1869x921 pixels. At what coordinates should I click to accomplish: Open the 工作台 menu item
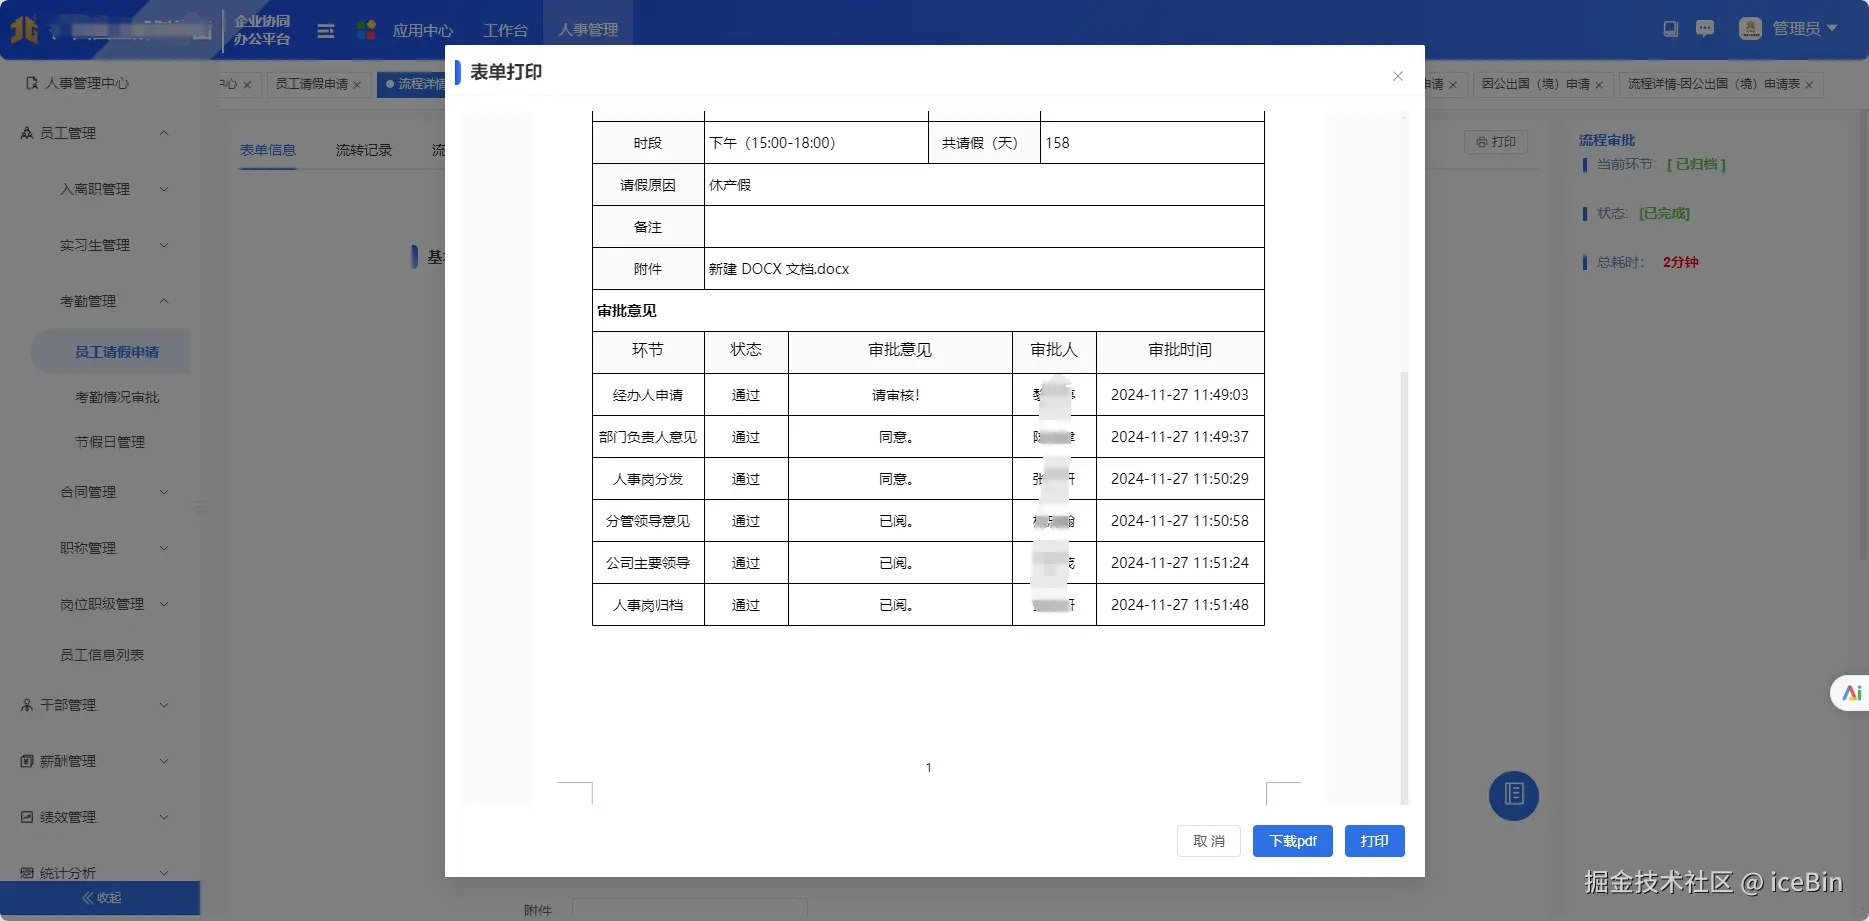[x=505, y=30]
